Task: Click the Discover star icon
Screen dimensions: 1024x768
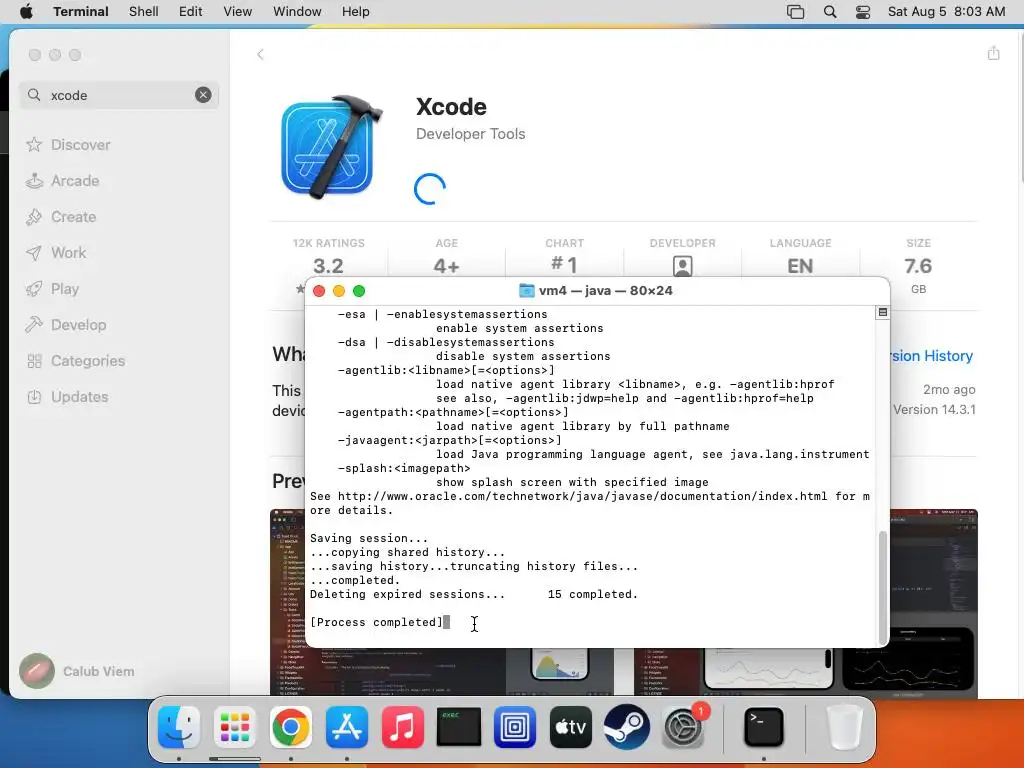Action: (34, 144)
